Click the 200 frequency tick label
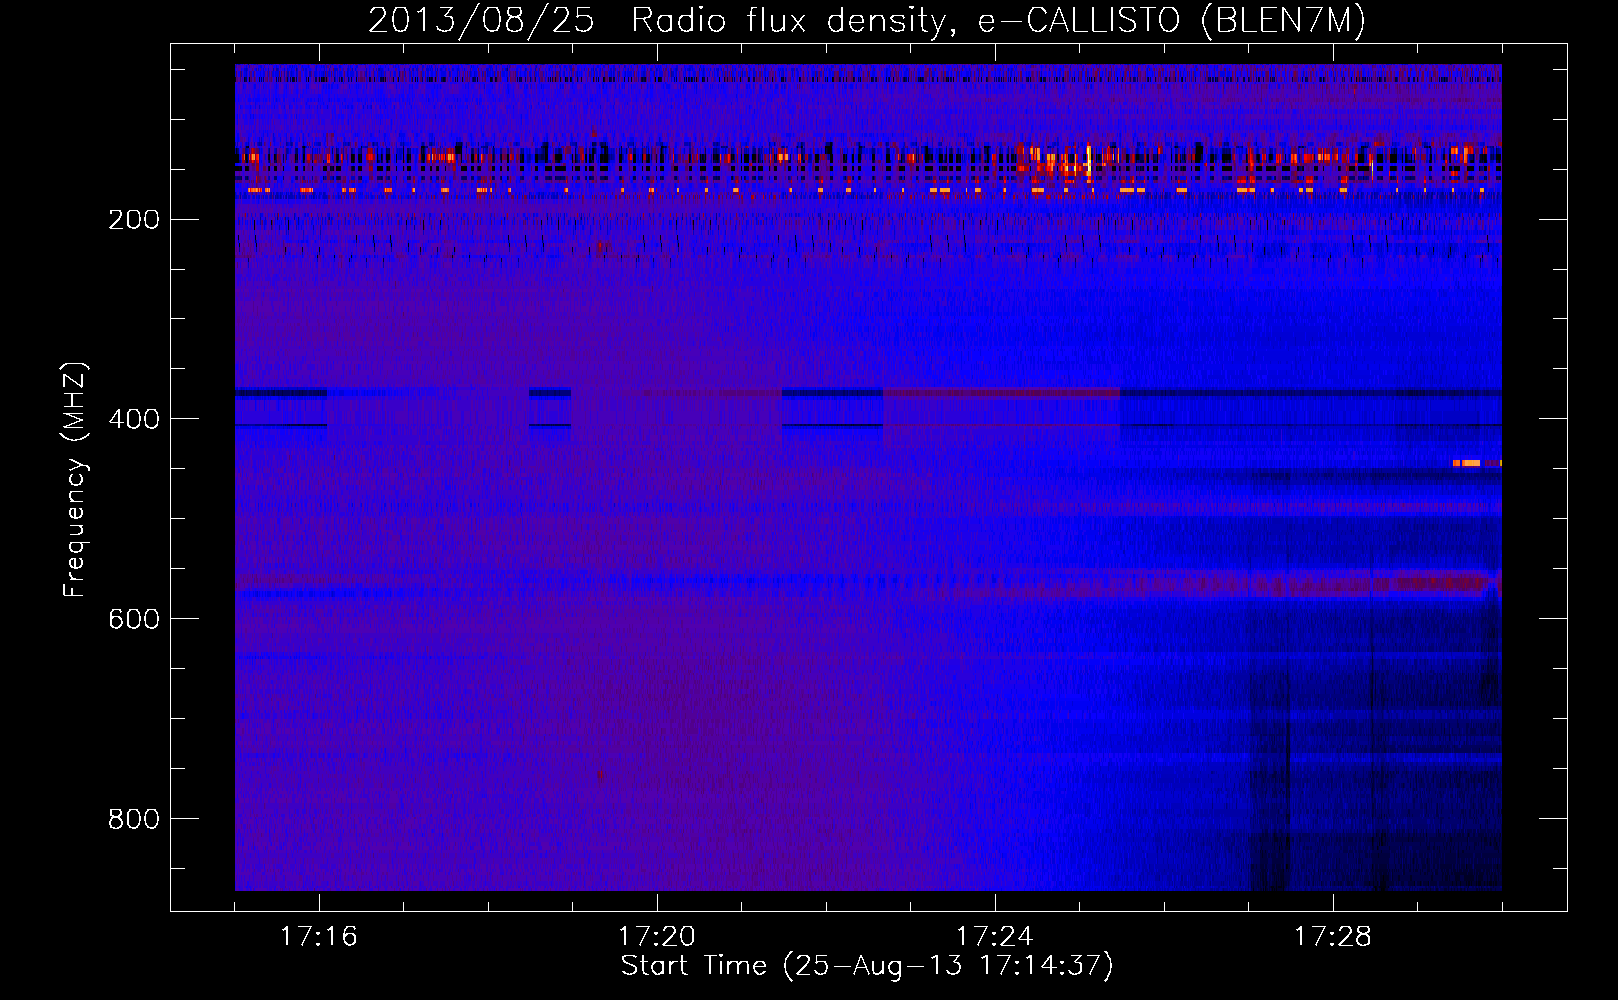The width and height of the screenshot is (1618, 1000). (x=134, y=219)
